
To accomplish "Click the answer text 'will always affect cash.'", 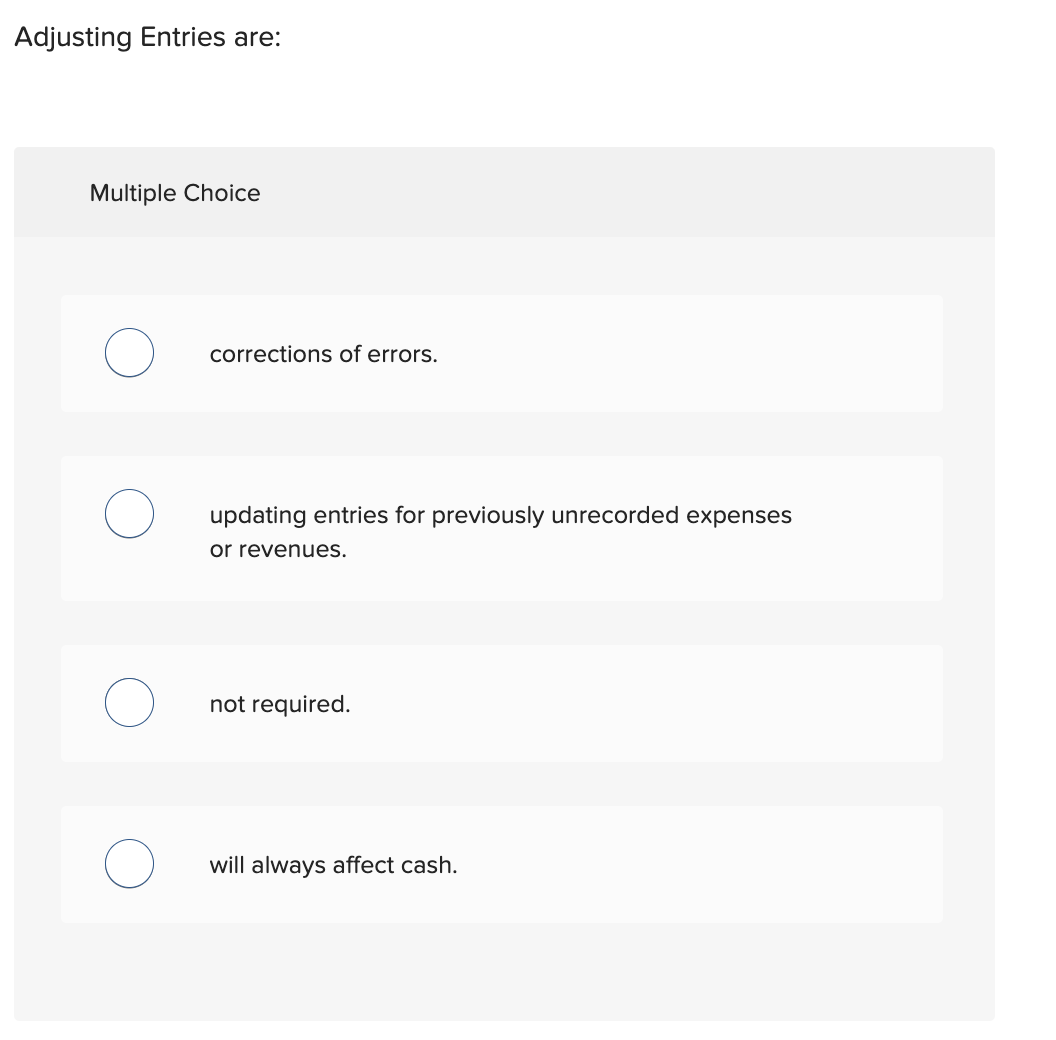I will click(x=333, y=864).
